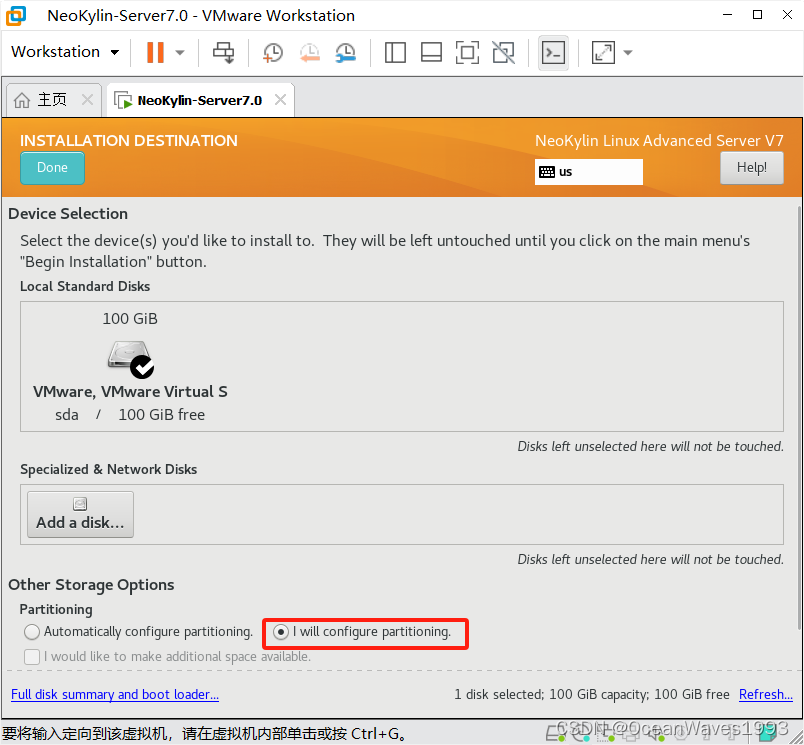The width and height of the screenshot is (804, 745).
Task: Enter full screen mode
Action: click(x=467, y=52)
